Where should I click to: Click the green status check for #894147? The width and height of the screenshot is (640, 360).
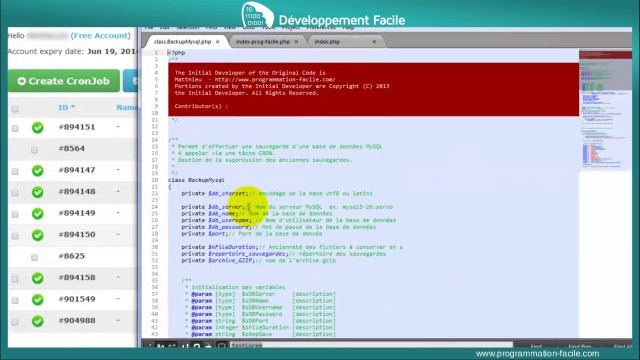(x=38, y=171)
